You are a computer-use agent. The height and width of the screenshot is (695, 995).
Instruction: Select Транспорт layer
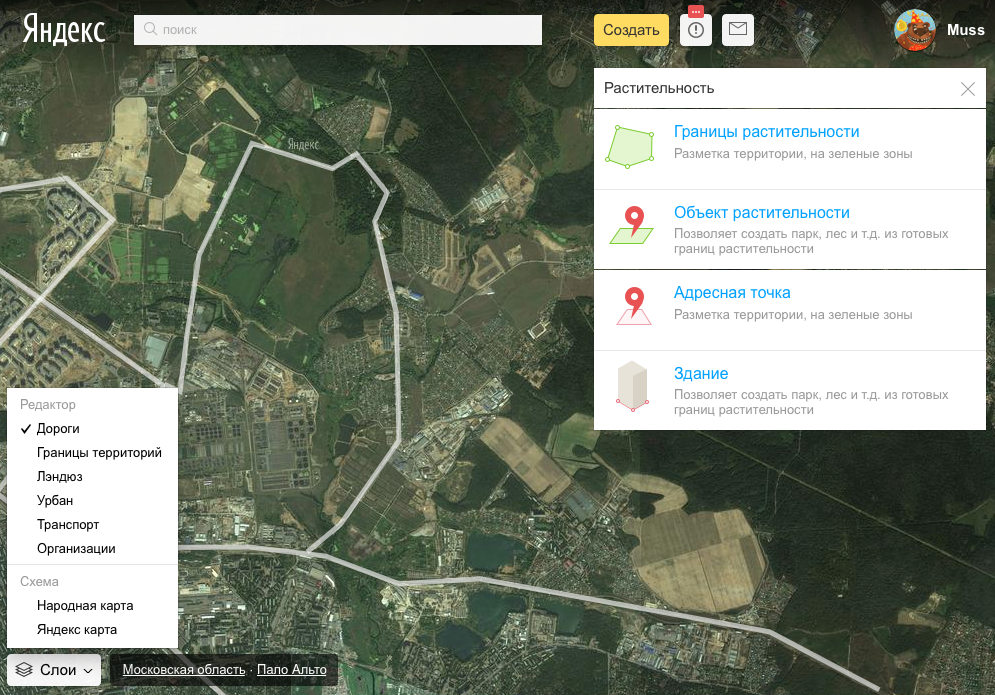[68, 525]
